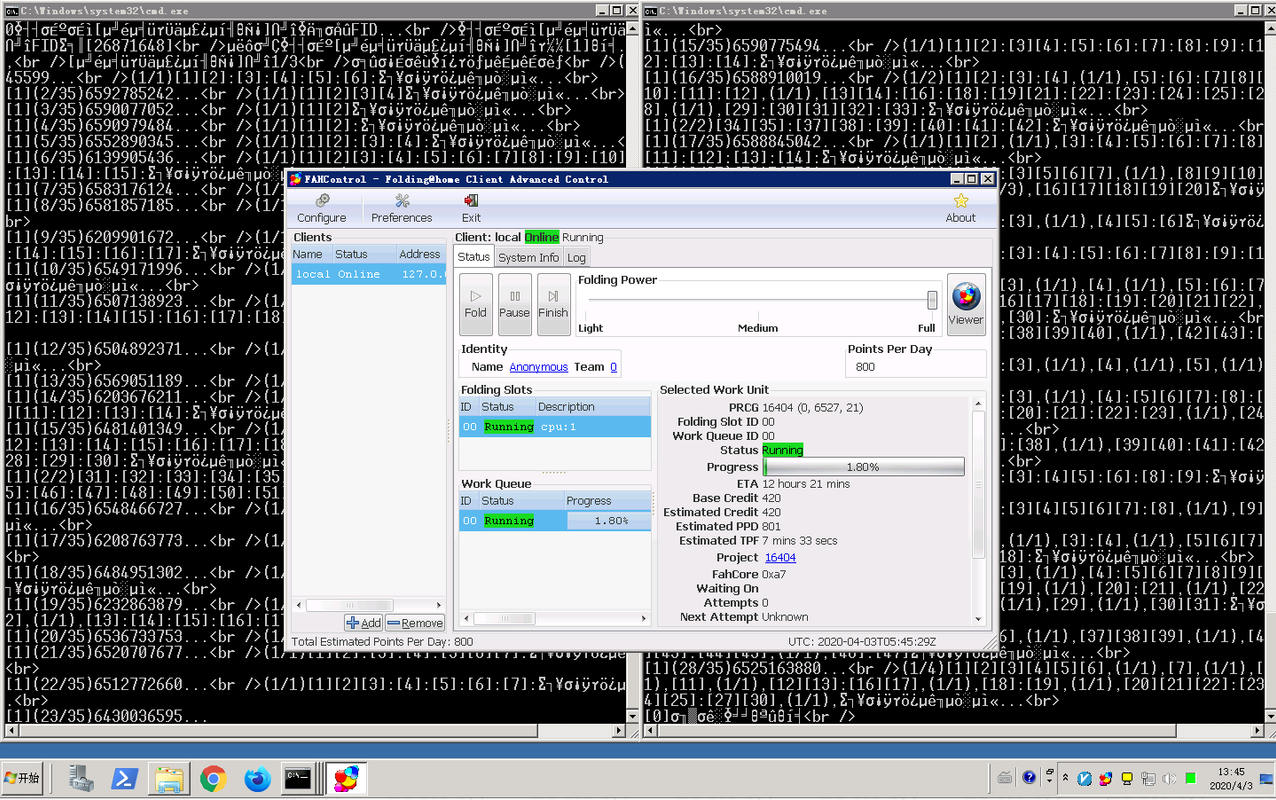Click the Folding Slots Description column header
Viewport: 1276px width, 800px height.
[x=593, y=407]
